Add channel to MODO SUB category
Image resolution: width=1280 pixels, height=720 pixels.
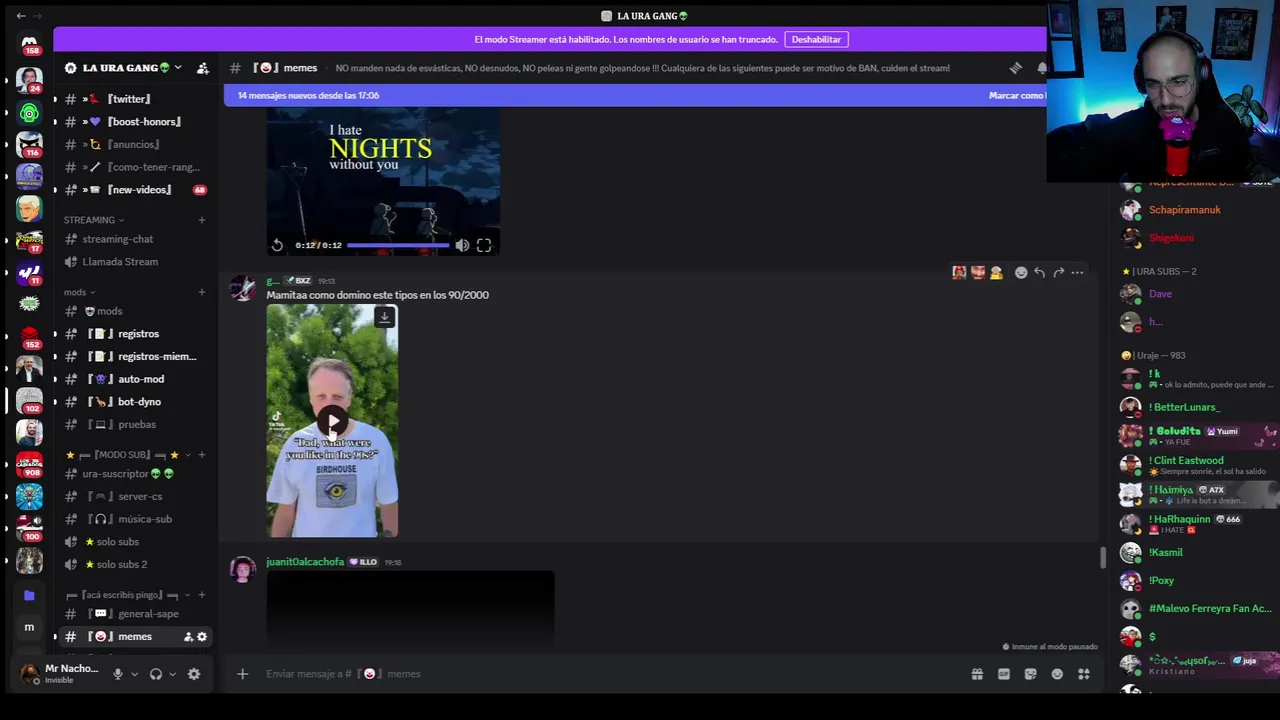[x=202, y=455]
